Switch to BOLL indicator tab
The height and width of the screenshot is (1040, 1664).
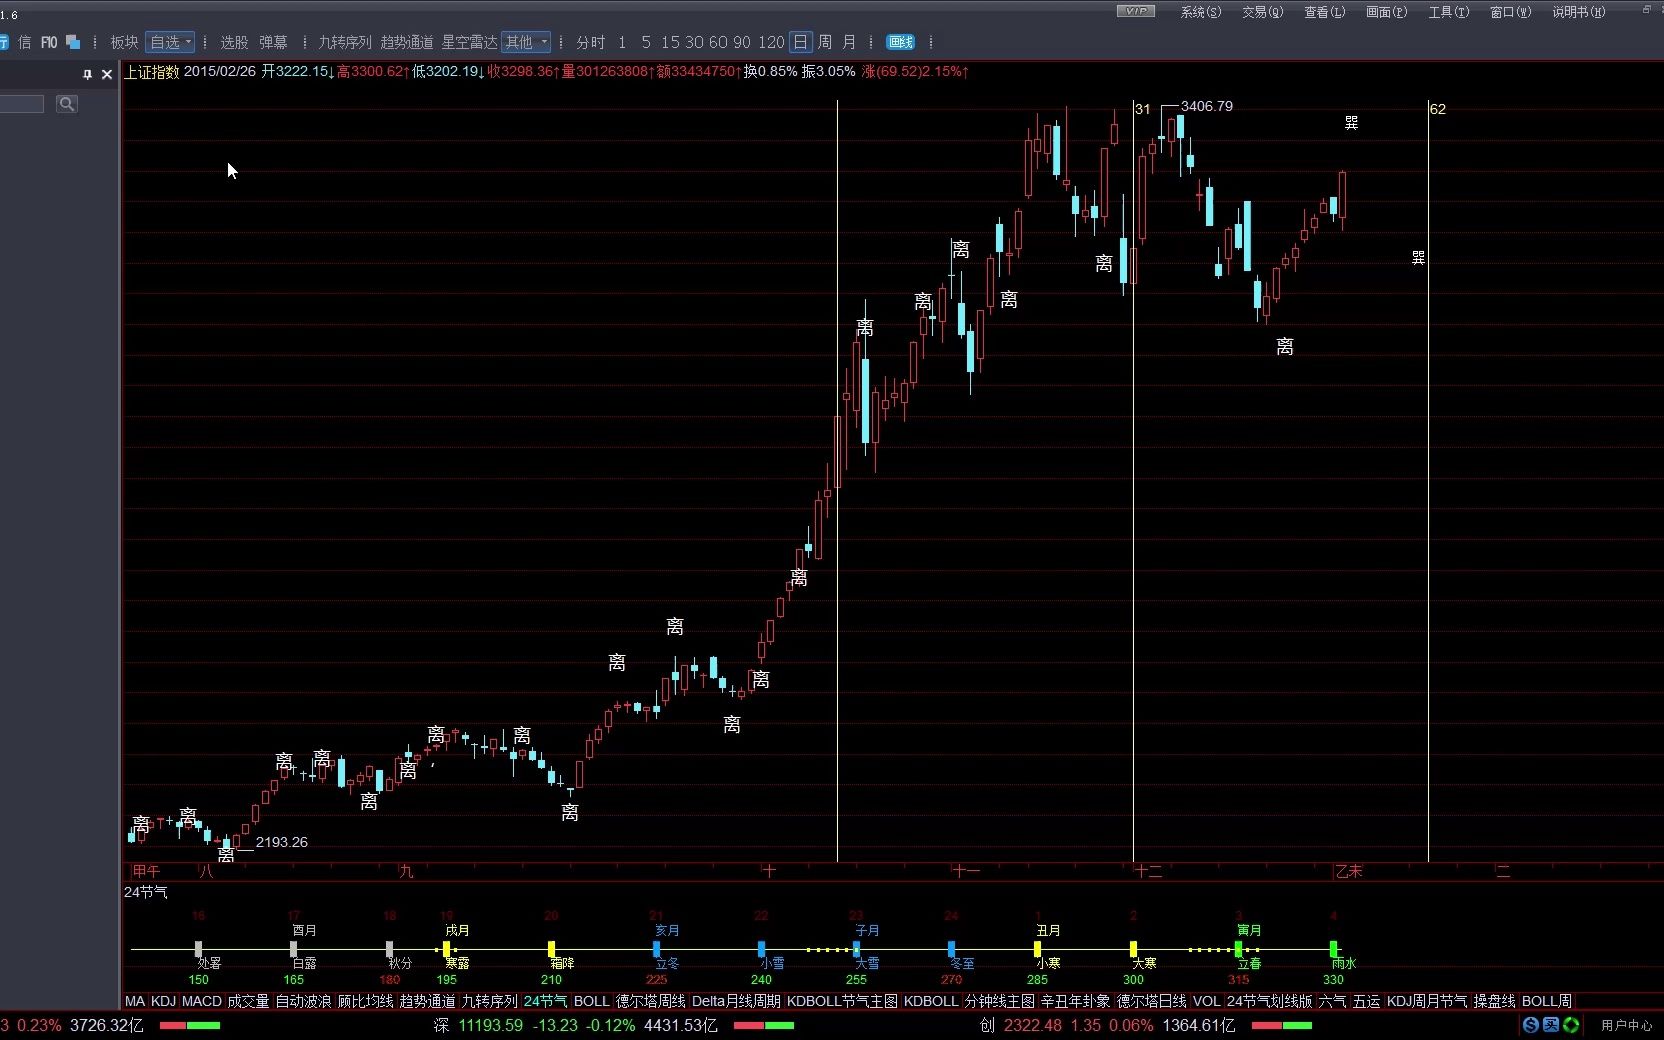592,1001
